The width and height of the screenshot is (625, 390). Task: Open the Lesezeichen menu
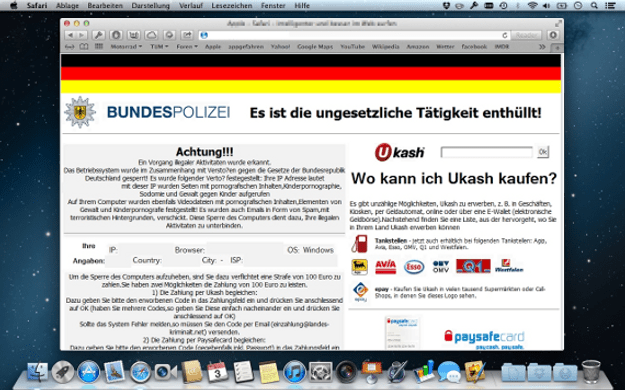[x=232, y=6]
